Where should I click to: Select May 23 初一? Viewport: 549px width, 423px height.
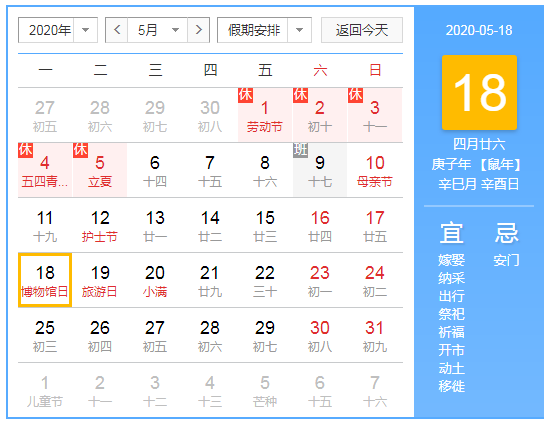pyautogui.click(x=320, y=280)
